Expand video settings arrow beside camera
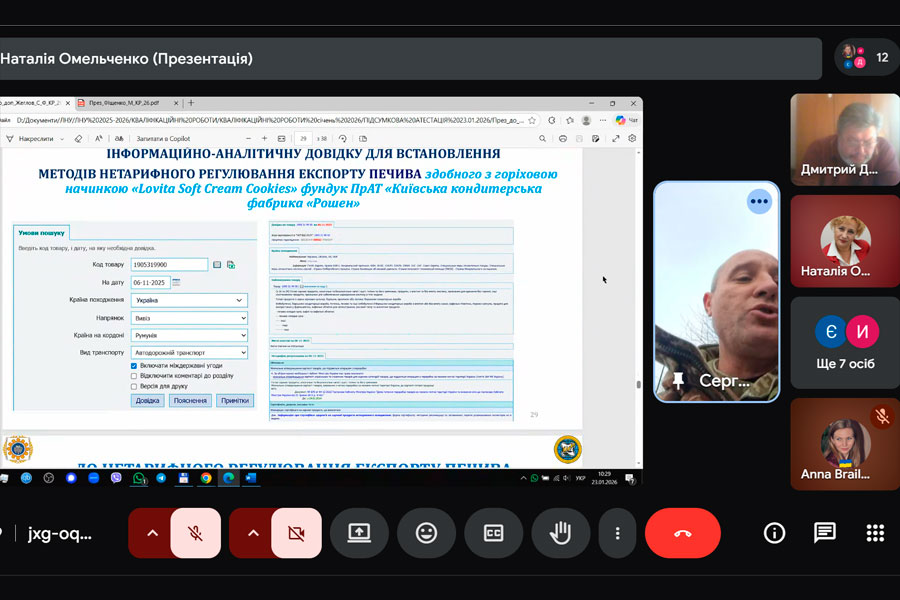The height and width of the screenshot is (600, 900). pyautogui.click(x=253, y=533)
